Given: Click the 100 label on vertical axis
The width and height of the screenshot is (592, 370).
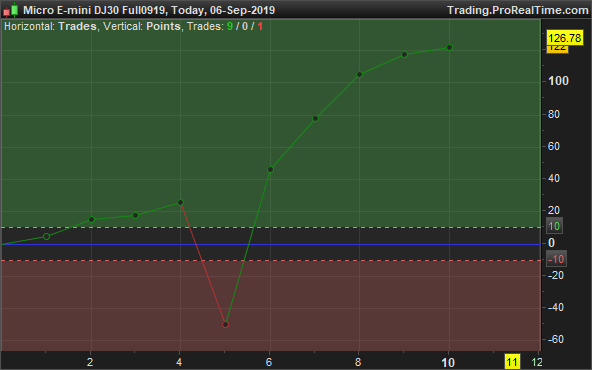Looking at the screenshot, I should click(x=559, y=81).
